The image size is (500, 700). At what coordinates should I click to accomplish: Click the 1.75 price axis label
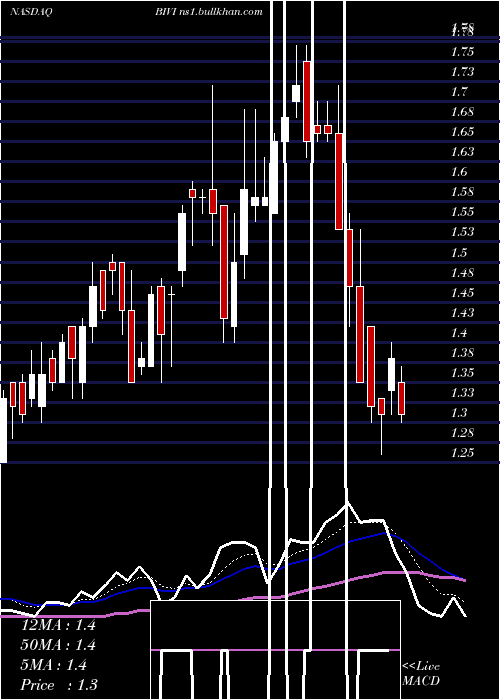(462, 52)
